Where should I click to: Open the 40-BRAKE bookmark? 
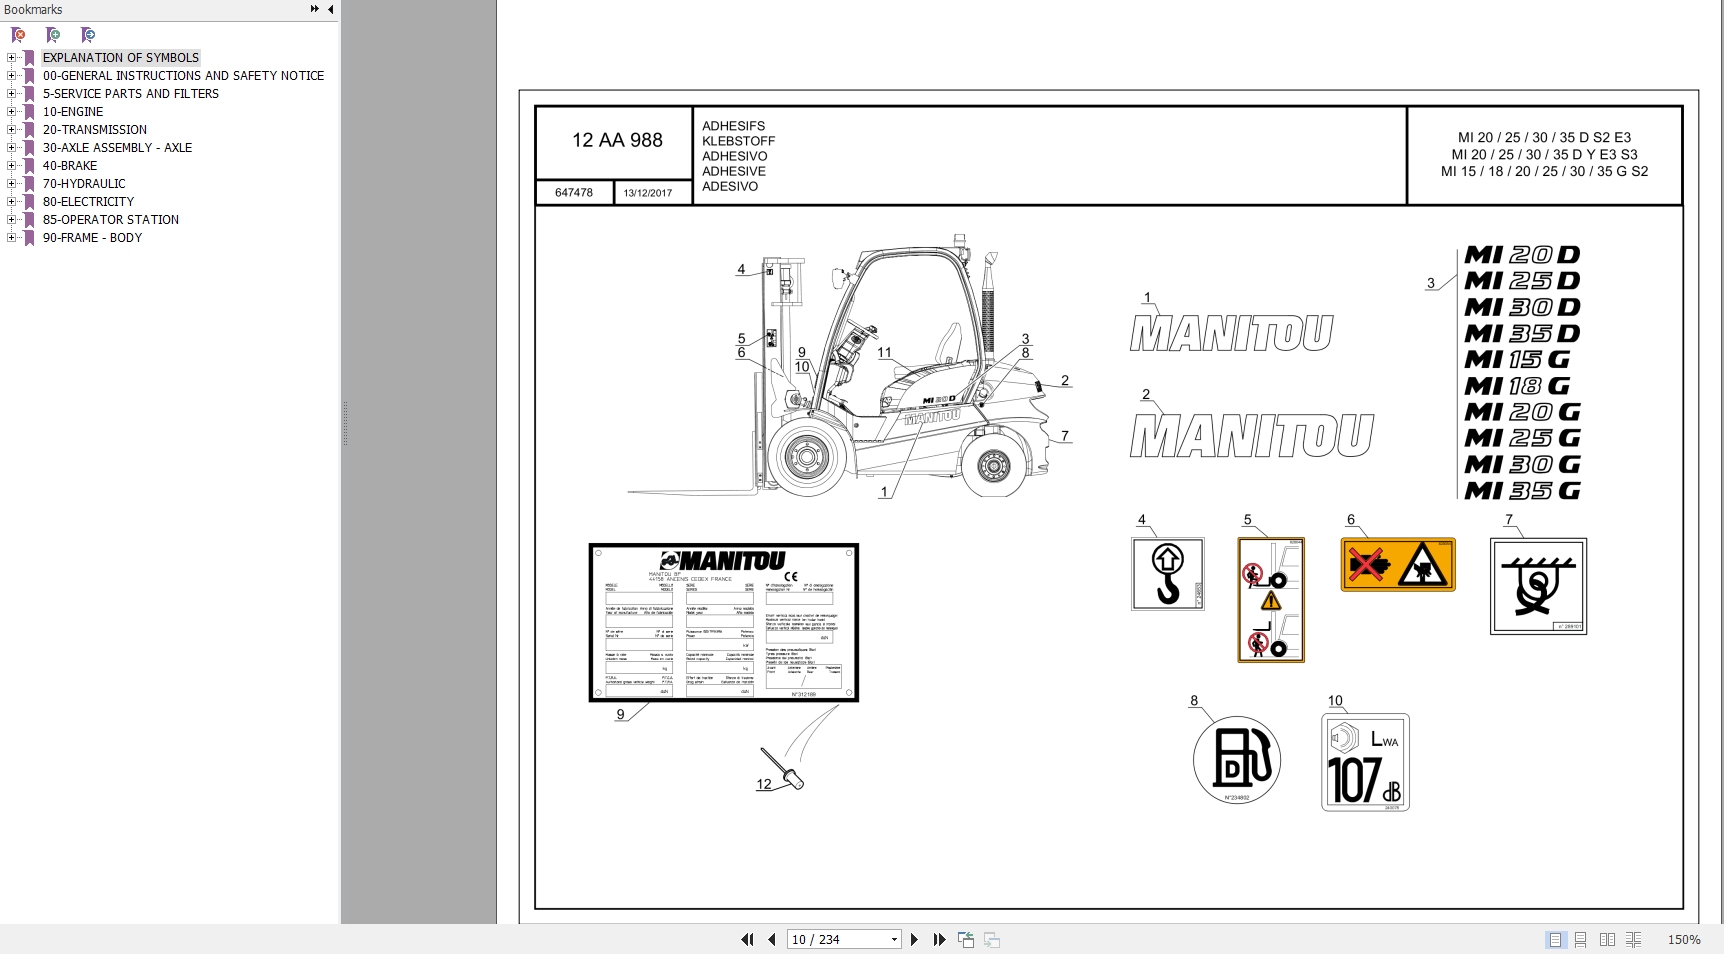[70, 165]
